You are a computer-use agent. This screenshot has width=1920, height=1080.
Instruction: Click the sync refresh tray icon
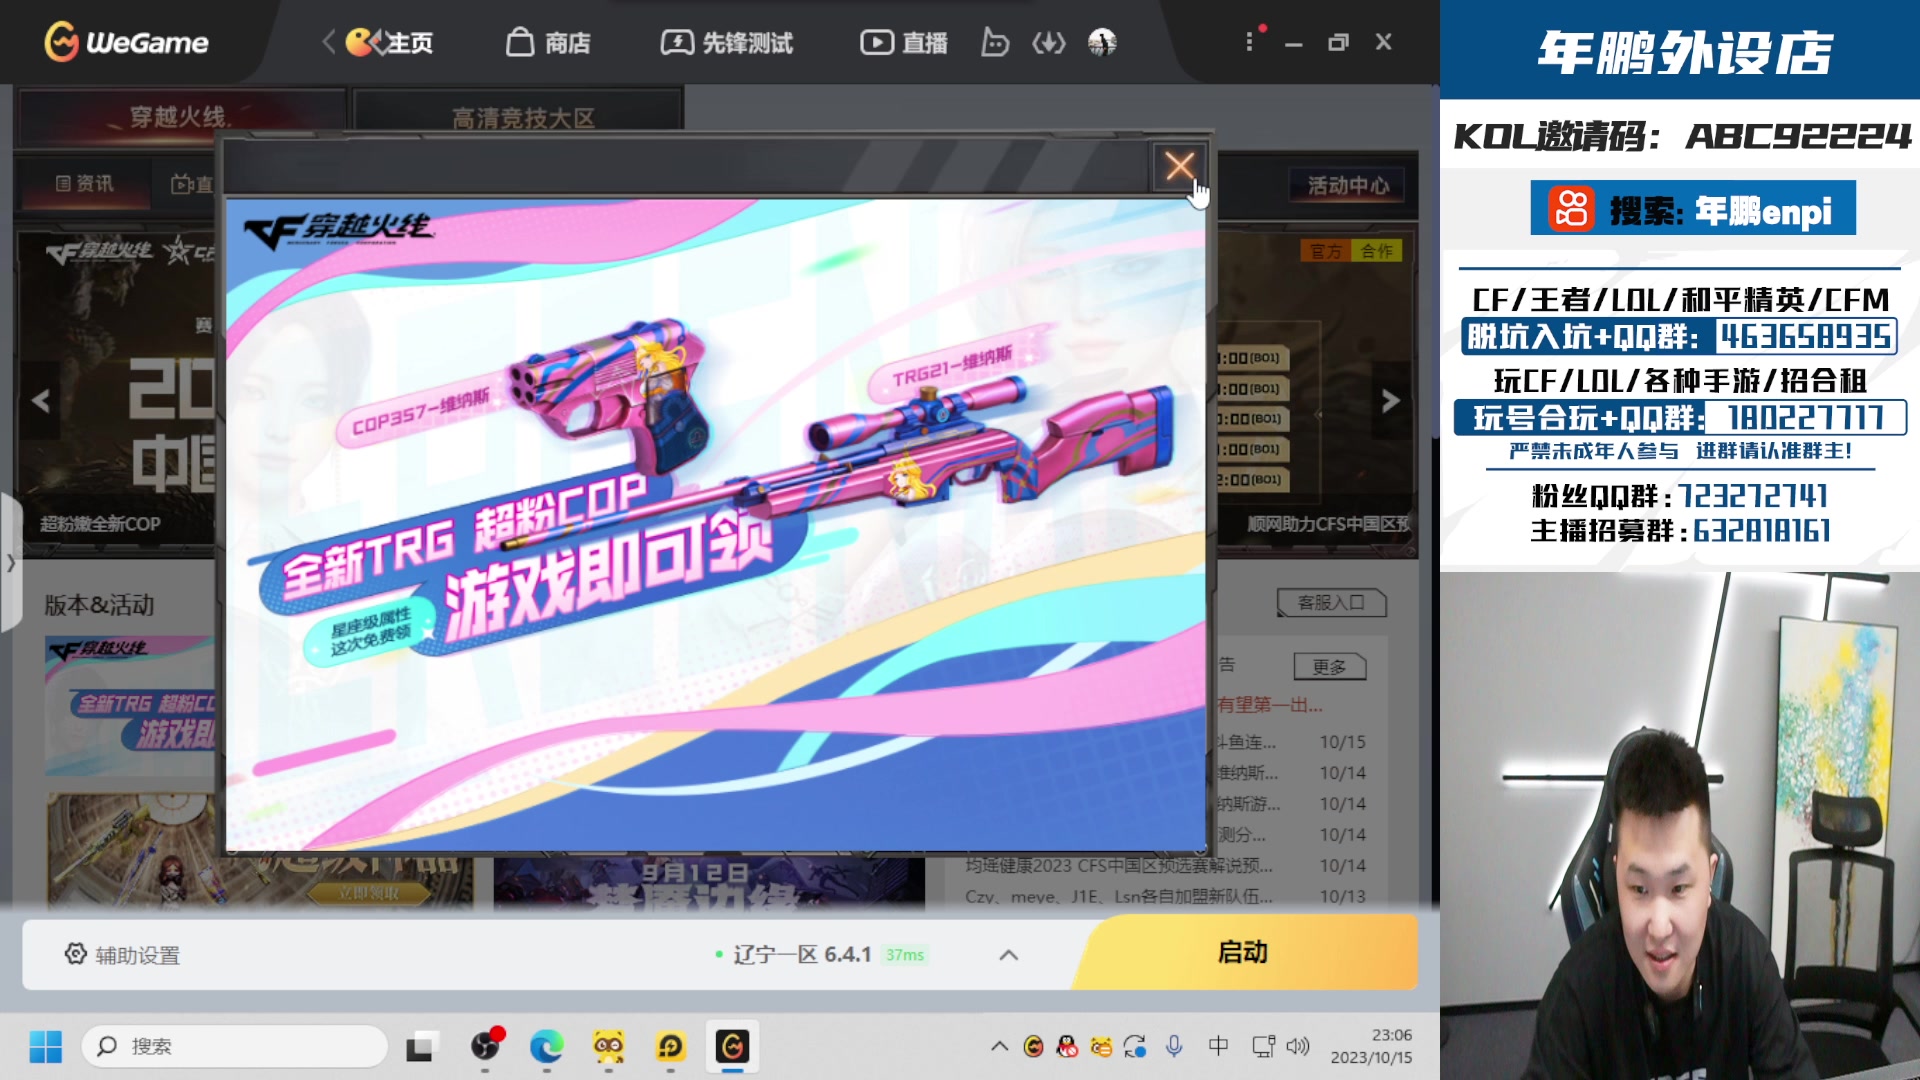(1135, 1046)
